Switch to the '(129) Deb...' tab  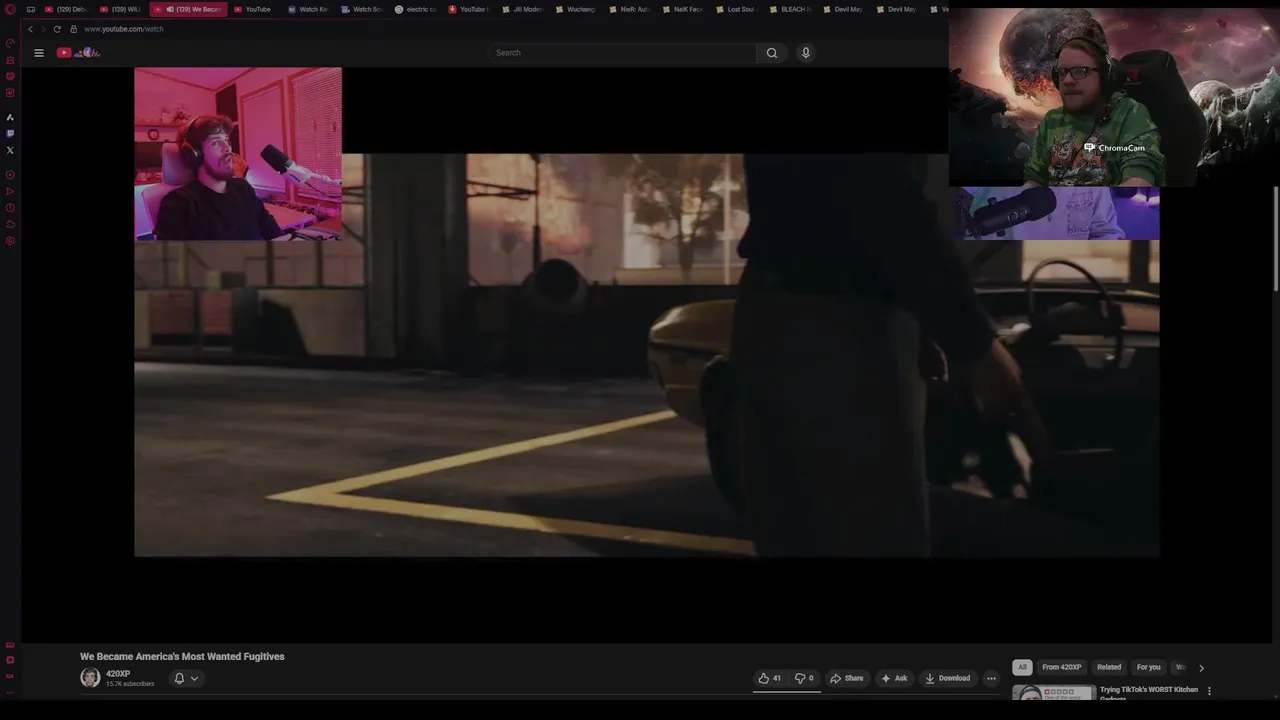pyautogui.click(x=66, y=9)
